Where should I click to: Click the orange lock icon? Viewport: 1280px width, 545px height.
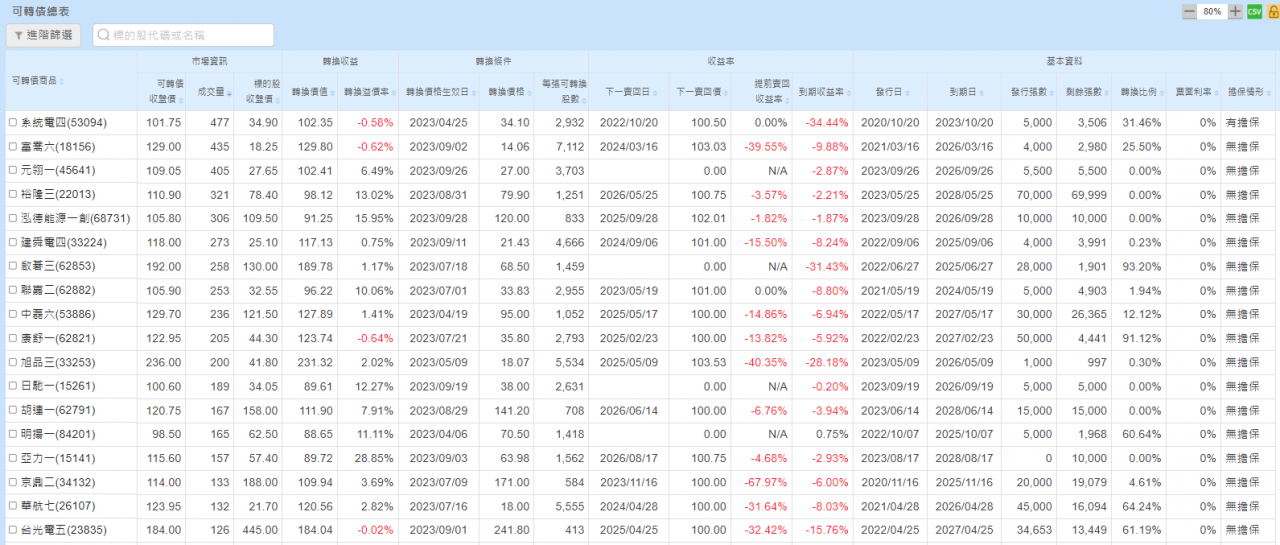1272,11
